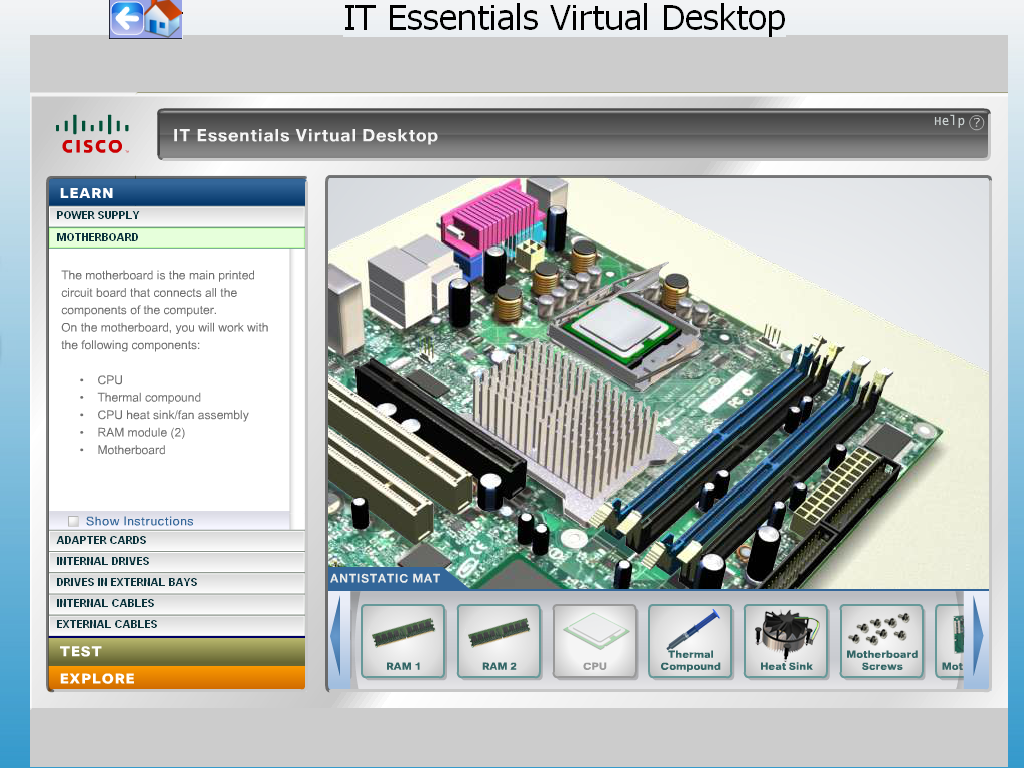1024x768 pixels.
Task: Expand the External Cables section
Action: 176,624
